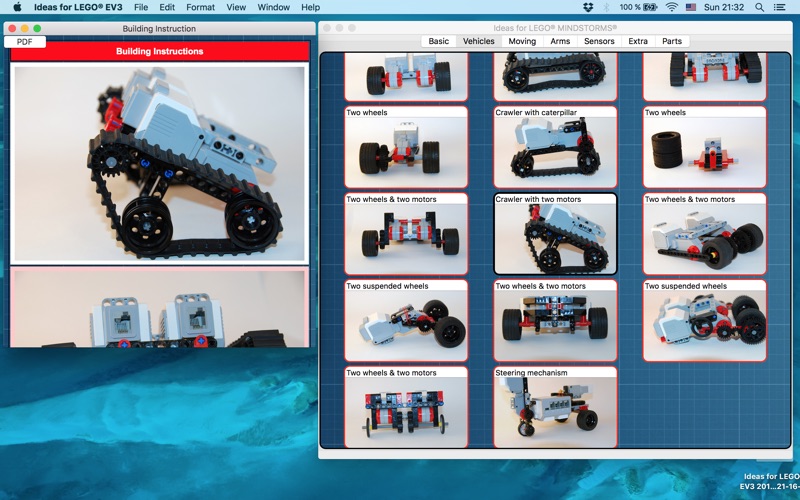Click the Ideas for LEGO MINDSTORMS window title
The width and height of the screenshot is (800, 500).
pos(555,28)
